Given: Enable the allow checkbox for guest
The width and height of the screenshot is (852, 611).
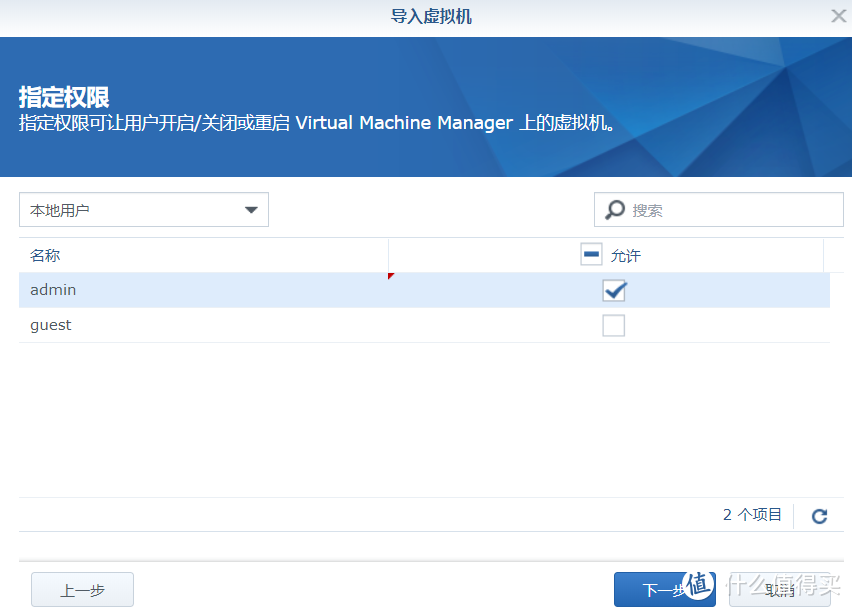Looking at the screenshot, I should [x=613, y=325].
